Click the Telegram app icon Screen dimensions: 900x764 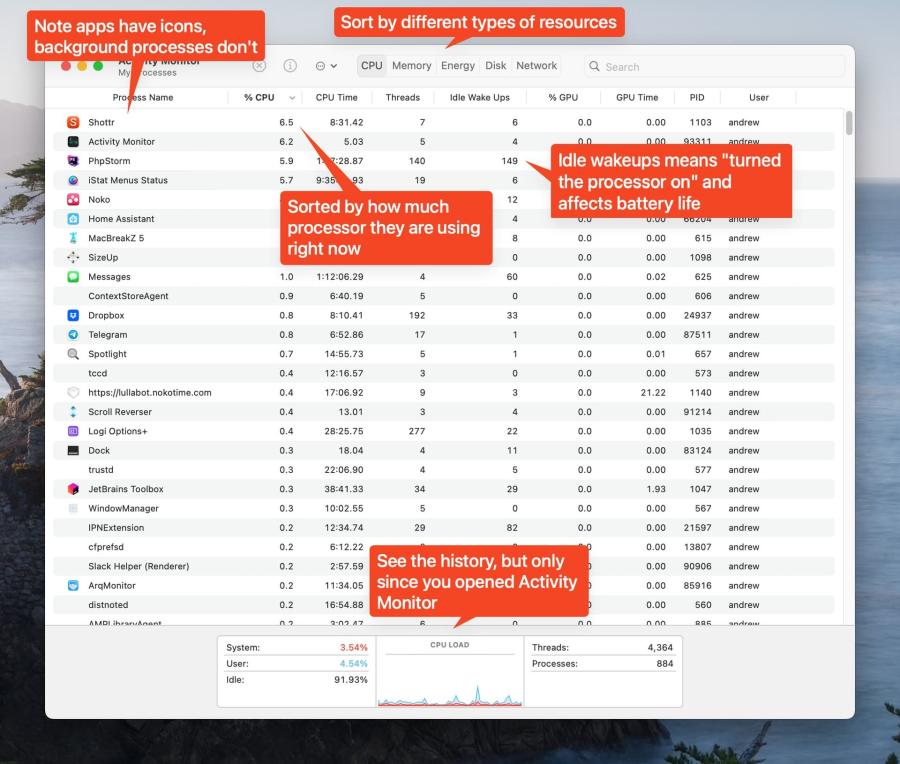coord(73,335)
